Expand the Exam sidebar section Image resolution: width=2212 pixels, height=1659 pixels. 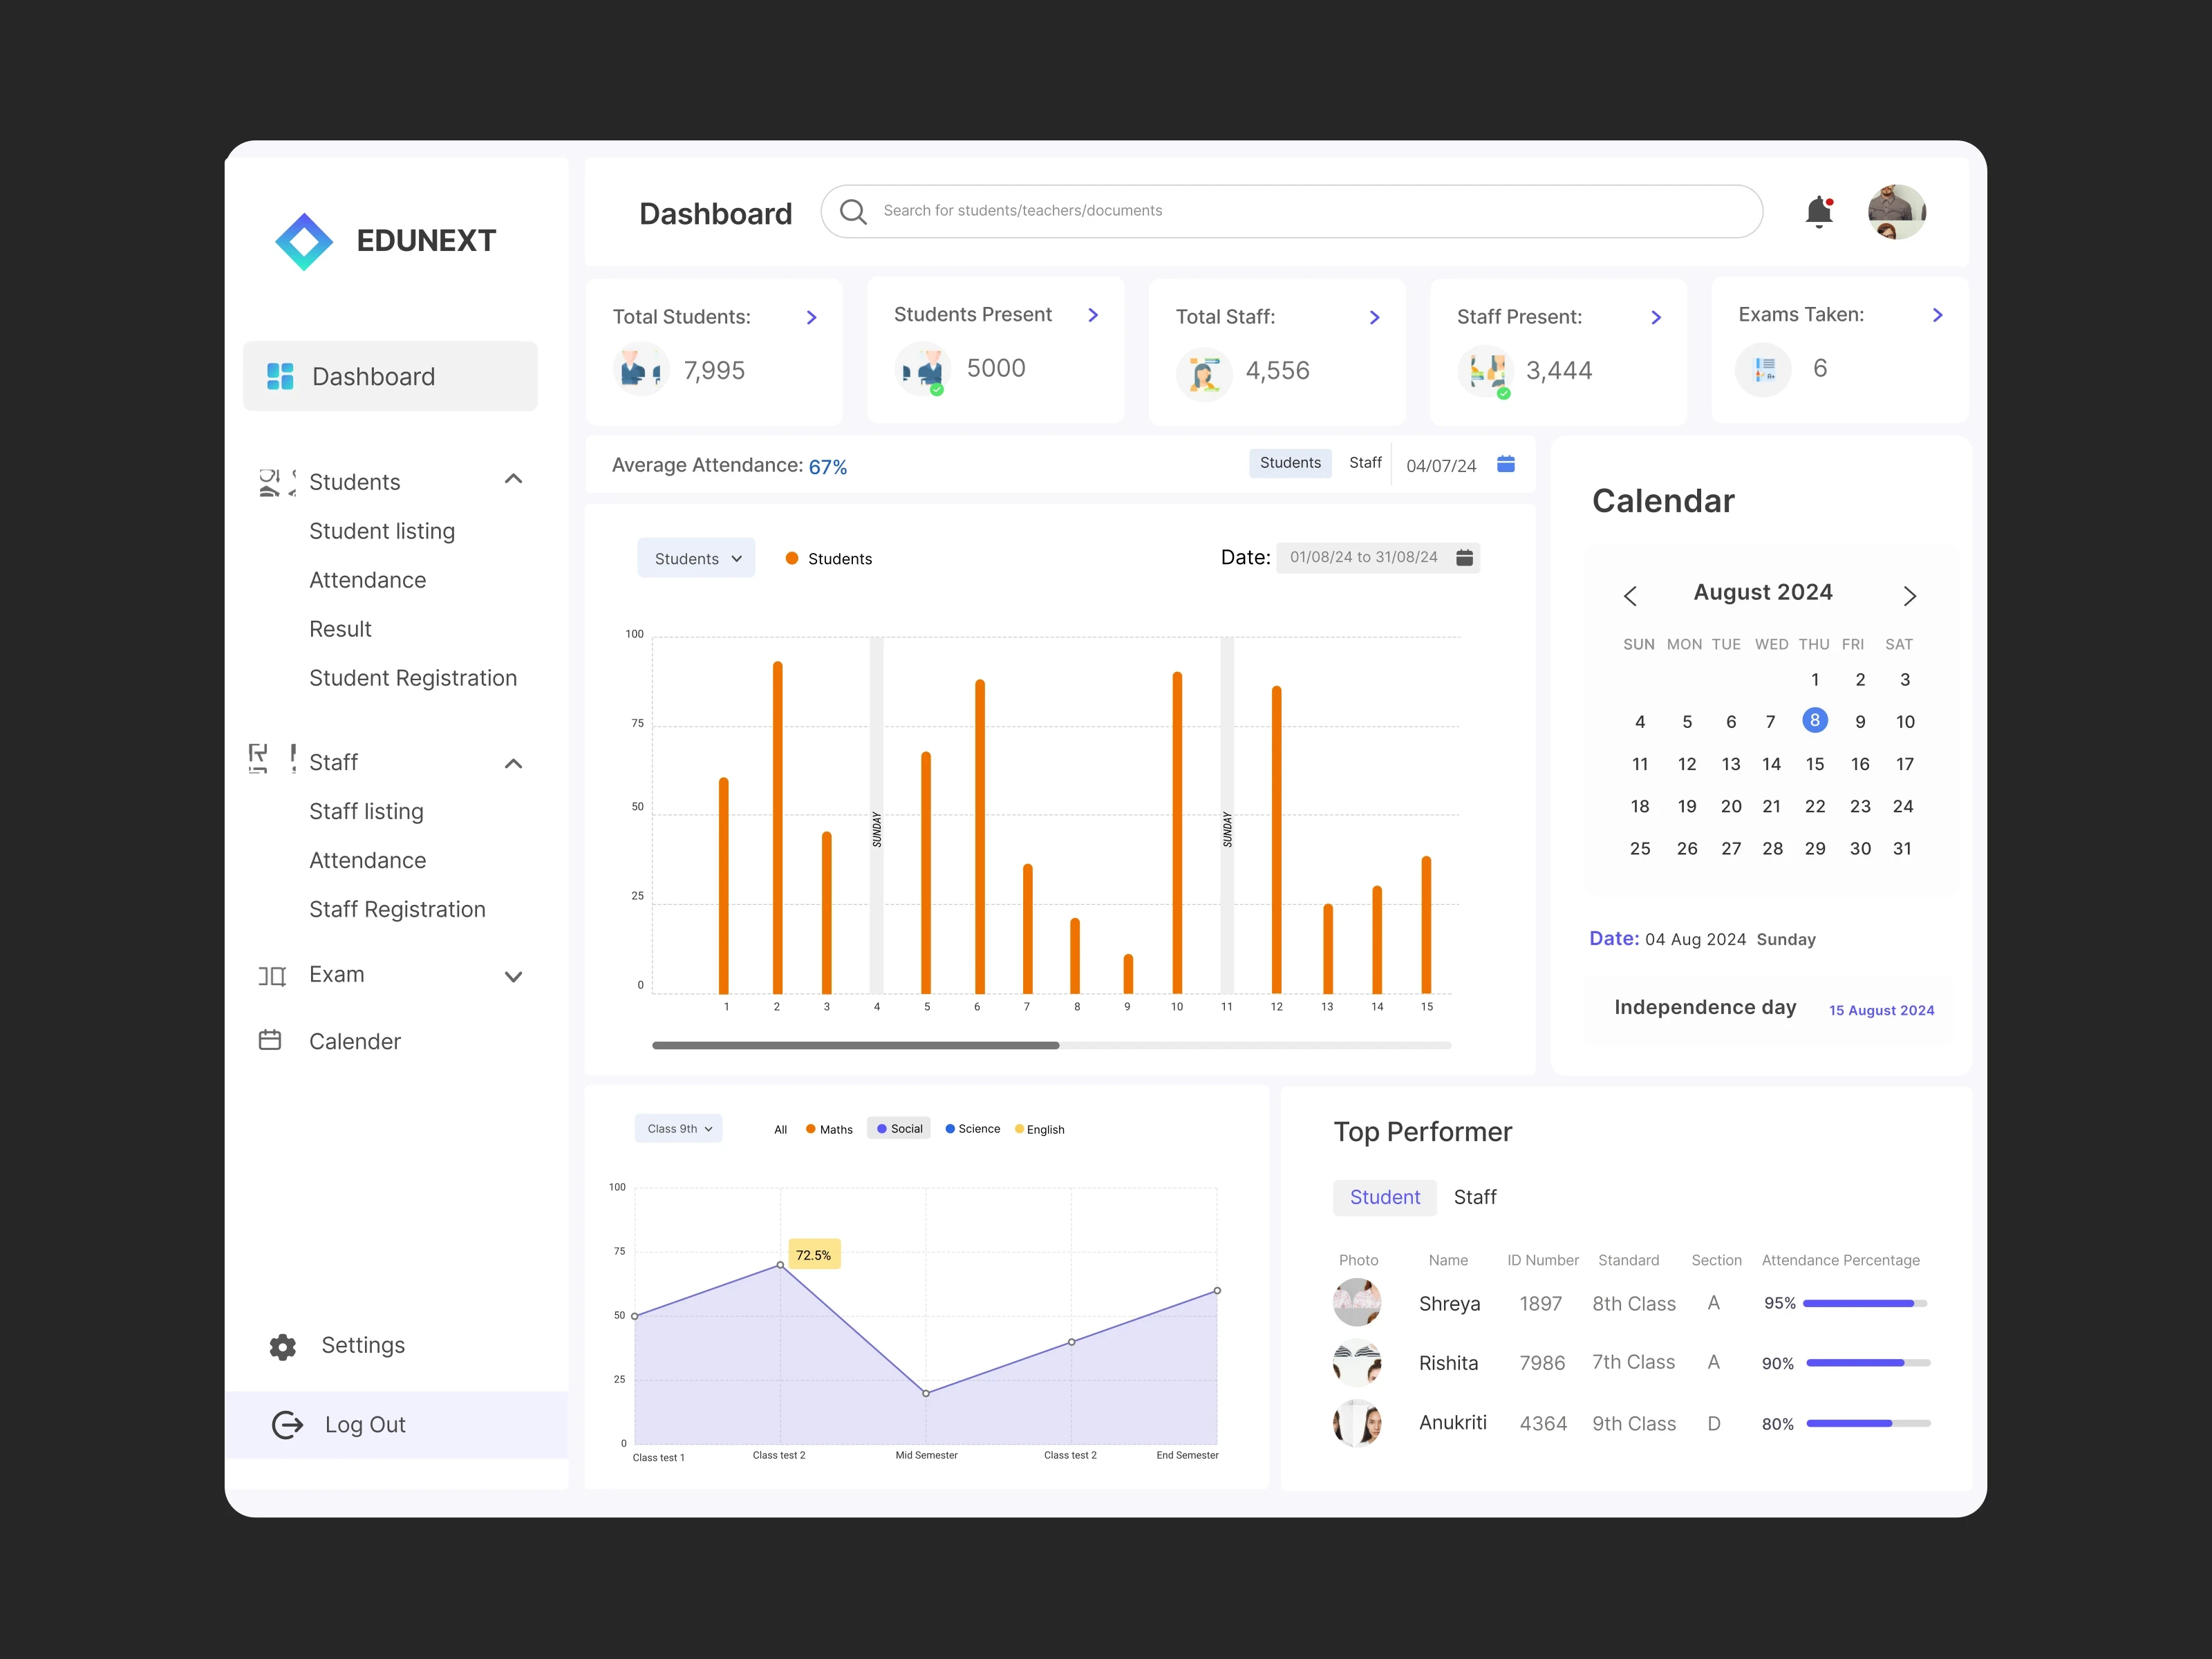click(513, 977)
